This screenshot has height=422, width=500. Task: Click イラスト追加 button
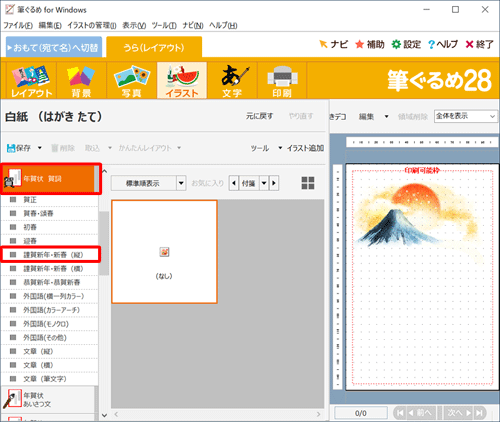coord(305,148)
